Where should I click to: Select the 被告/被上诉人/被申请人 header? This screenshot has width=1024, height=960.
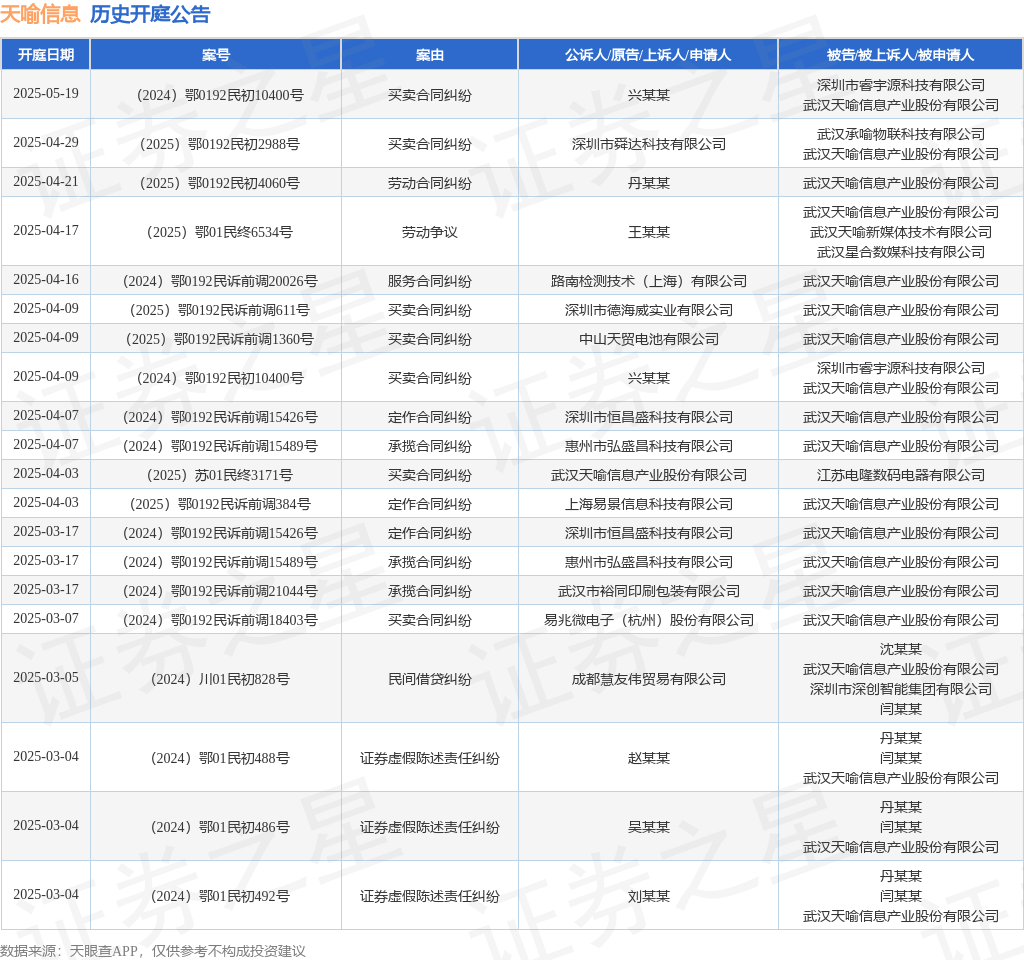tap(901, 55)
